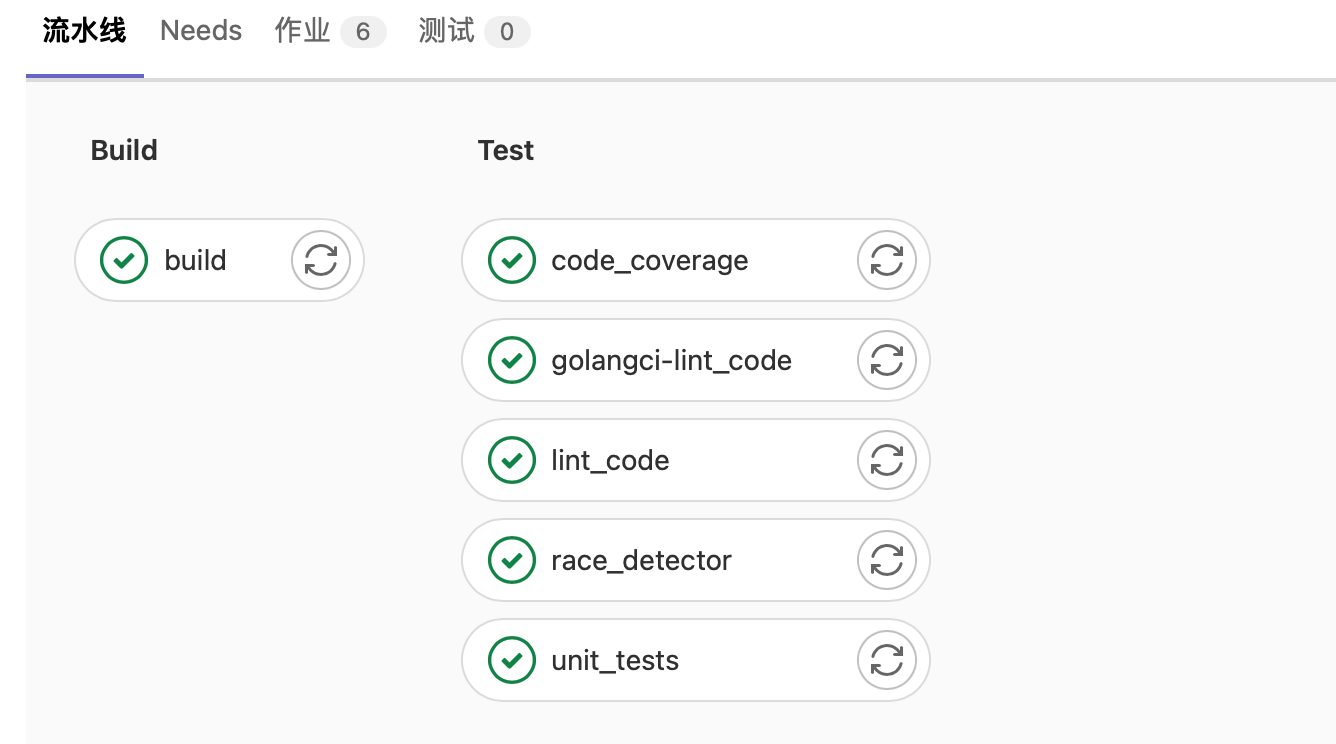Screen dimensions: 1336x744
Task: Click lint_code success status icon
Action: point(512,460)
